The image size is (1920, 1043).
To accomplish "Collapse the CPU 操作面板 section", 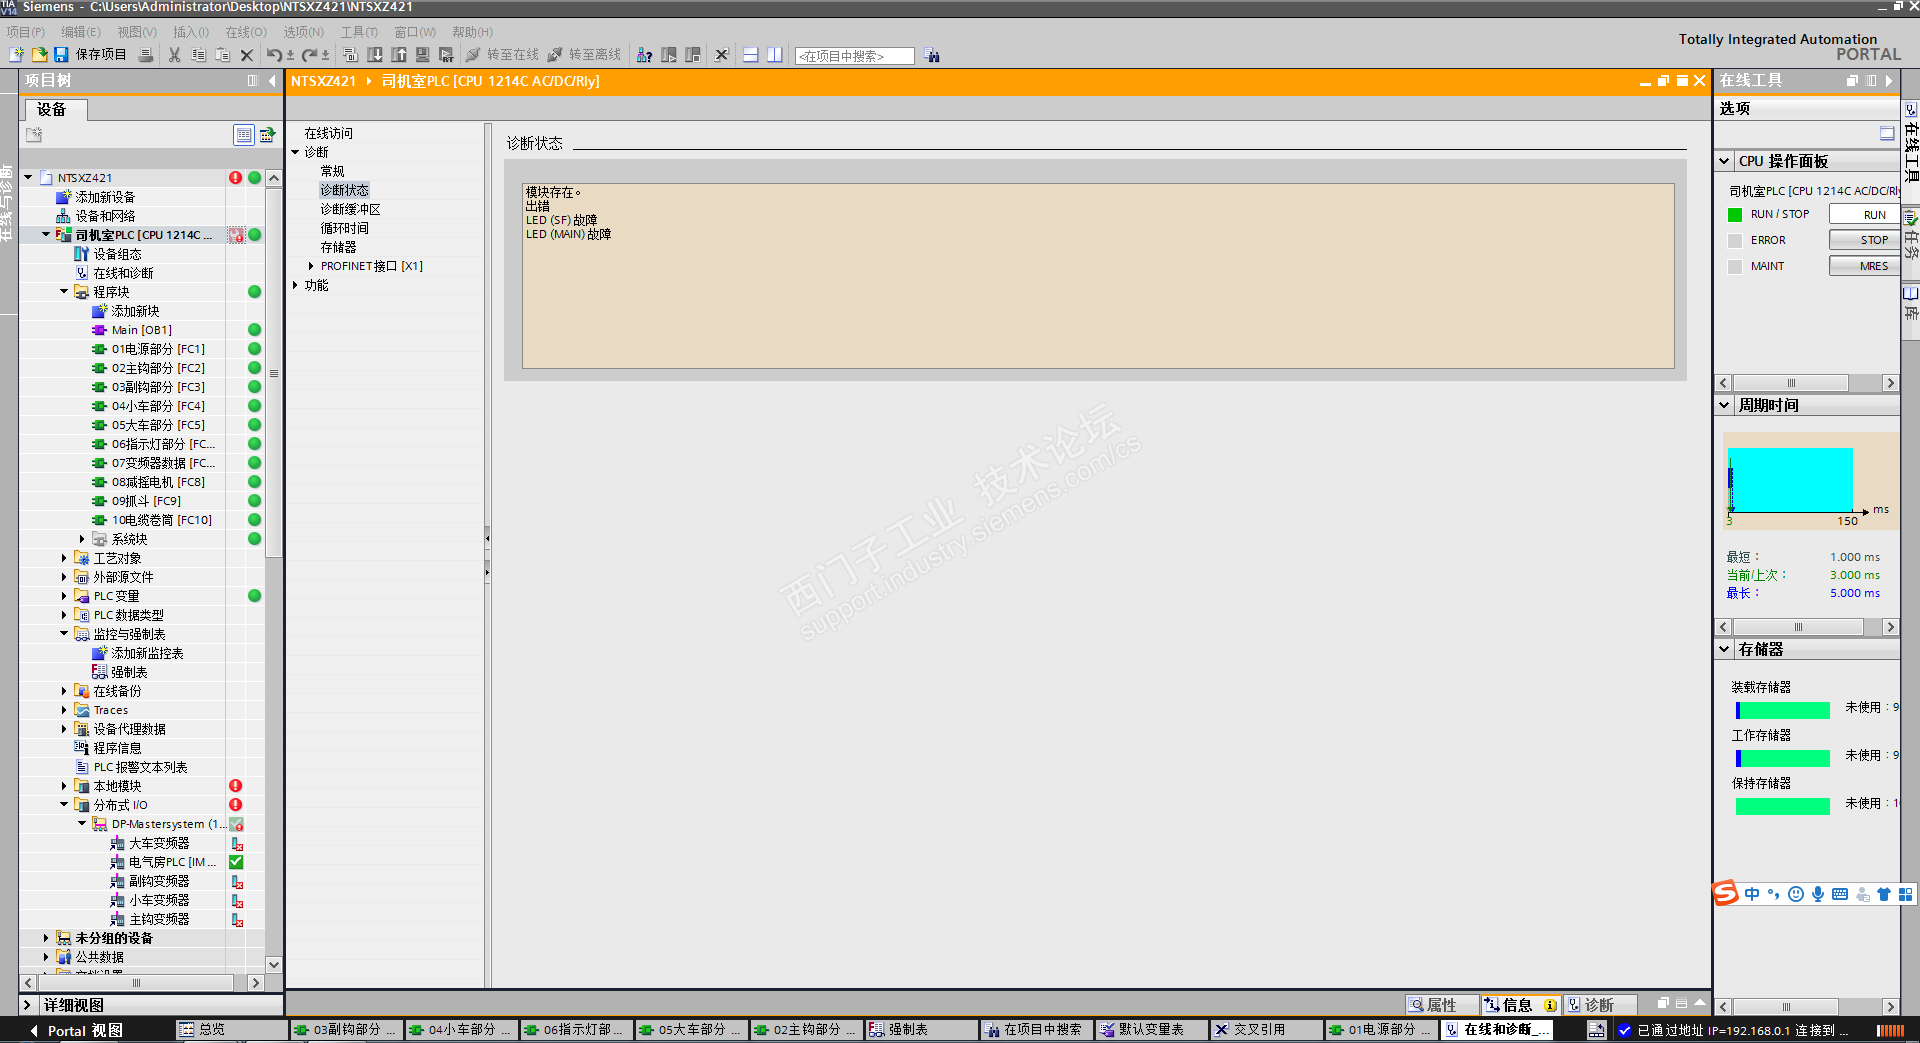I will pos(1725,161).
